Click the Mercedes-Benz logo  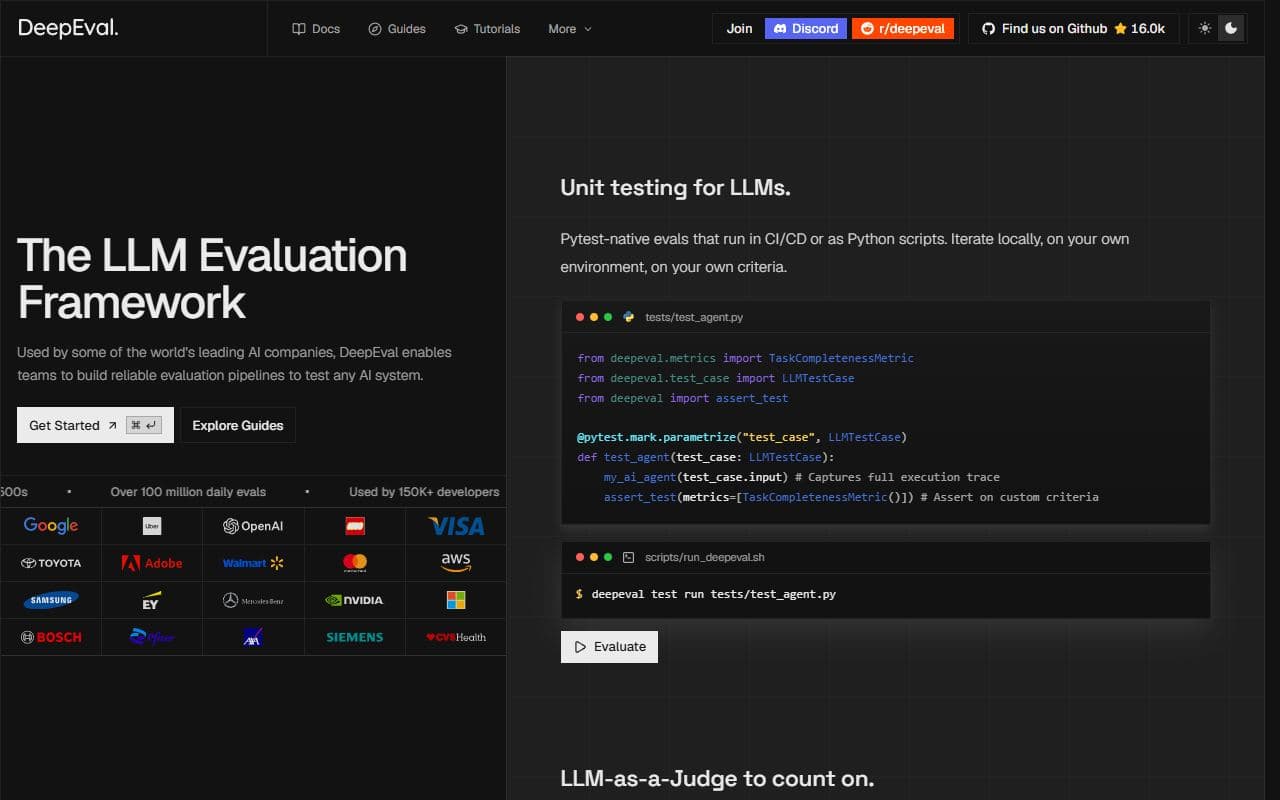(253, 600)
